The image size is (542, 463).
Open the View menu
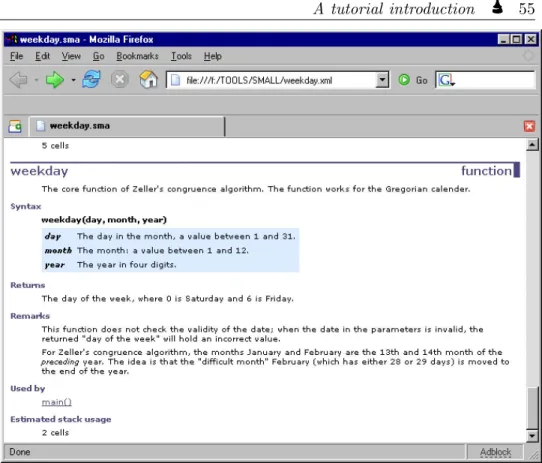pos(71,56)
